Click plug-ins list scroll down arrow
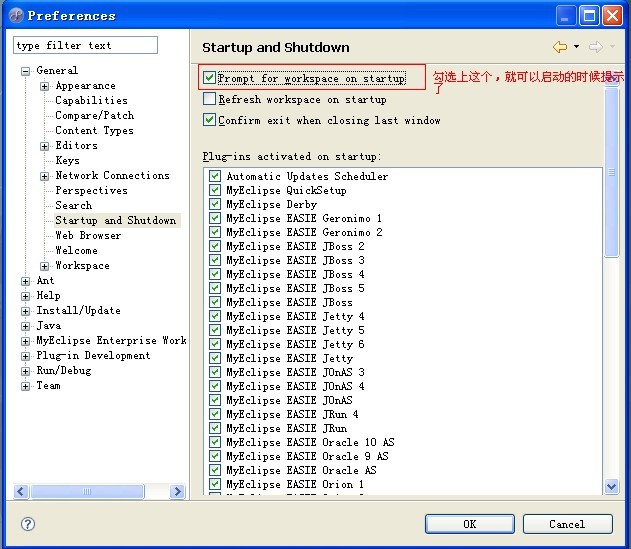631x549 pixels. click(x=611, y=486)
